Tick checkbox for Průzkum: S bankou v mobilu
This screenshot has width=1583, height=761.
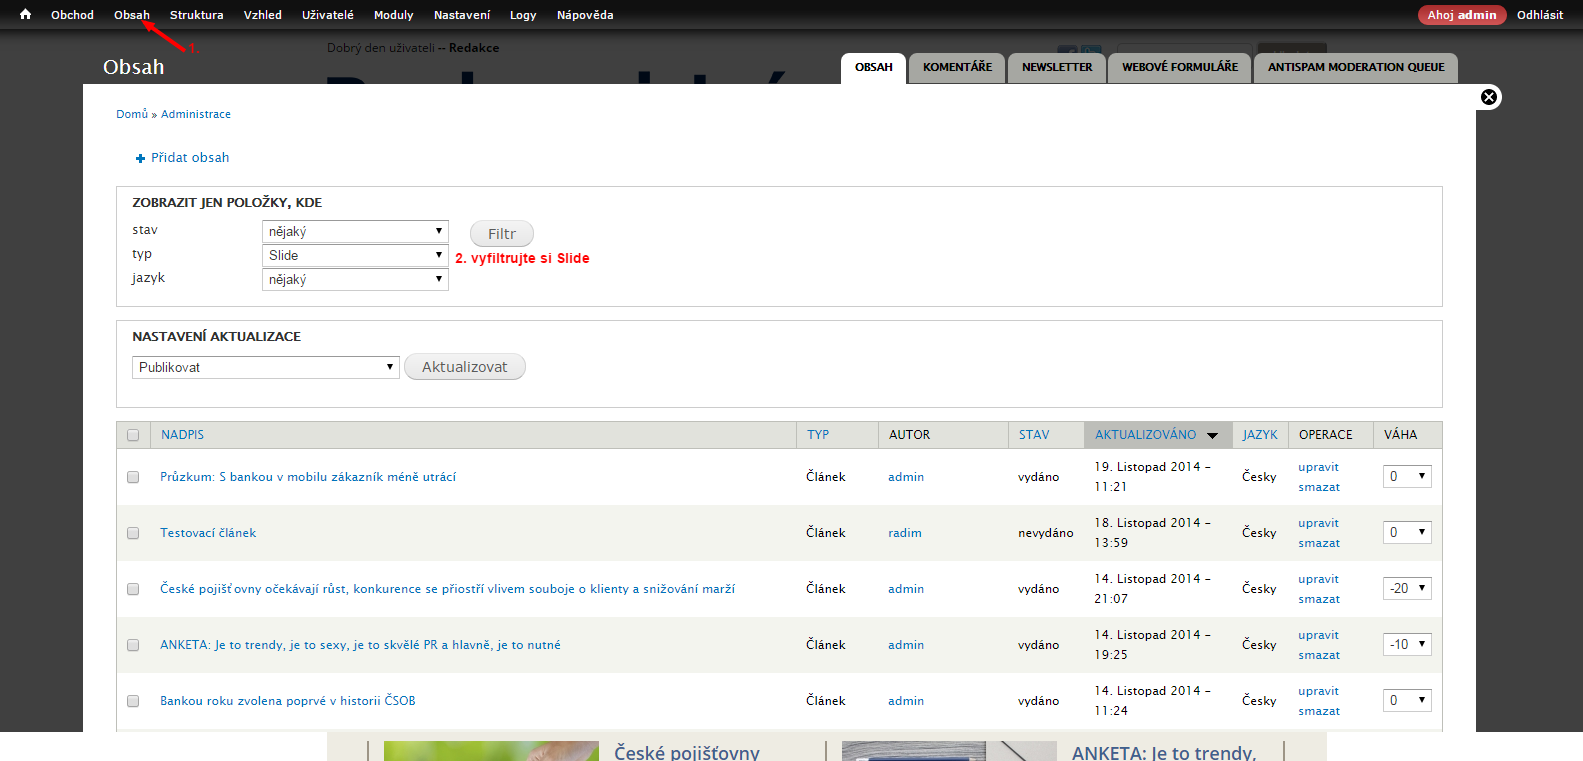coord(133,477)
